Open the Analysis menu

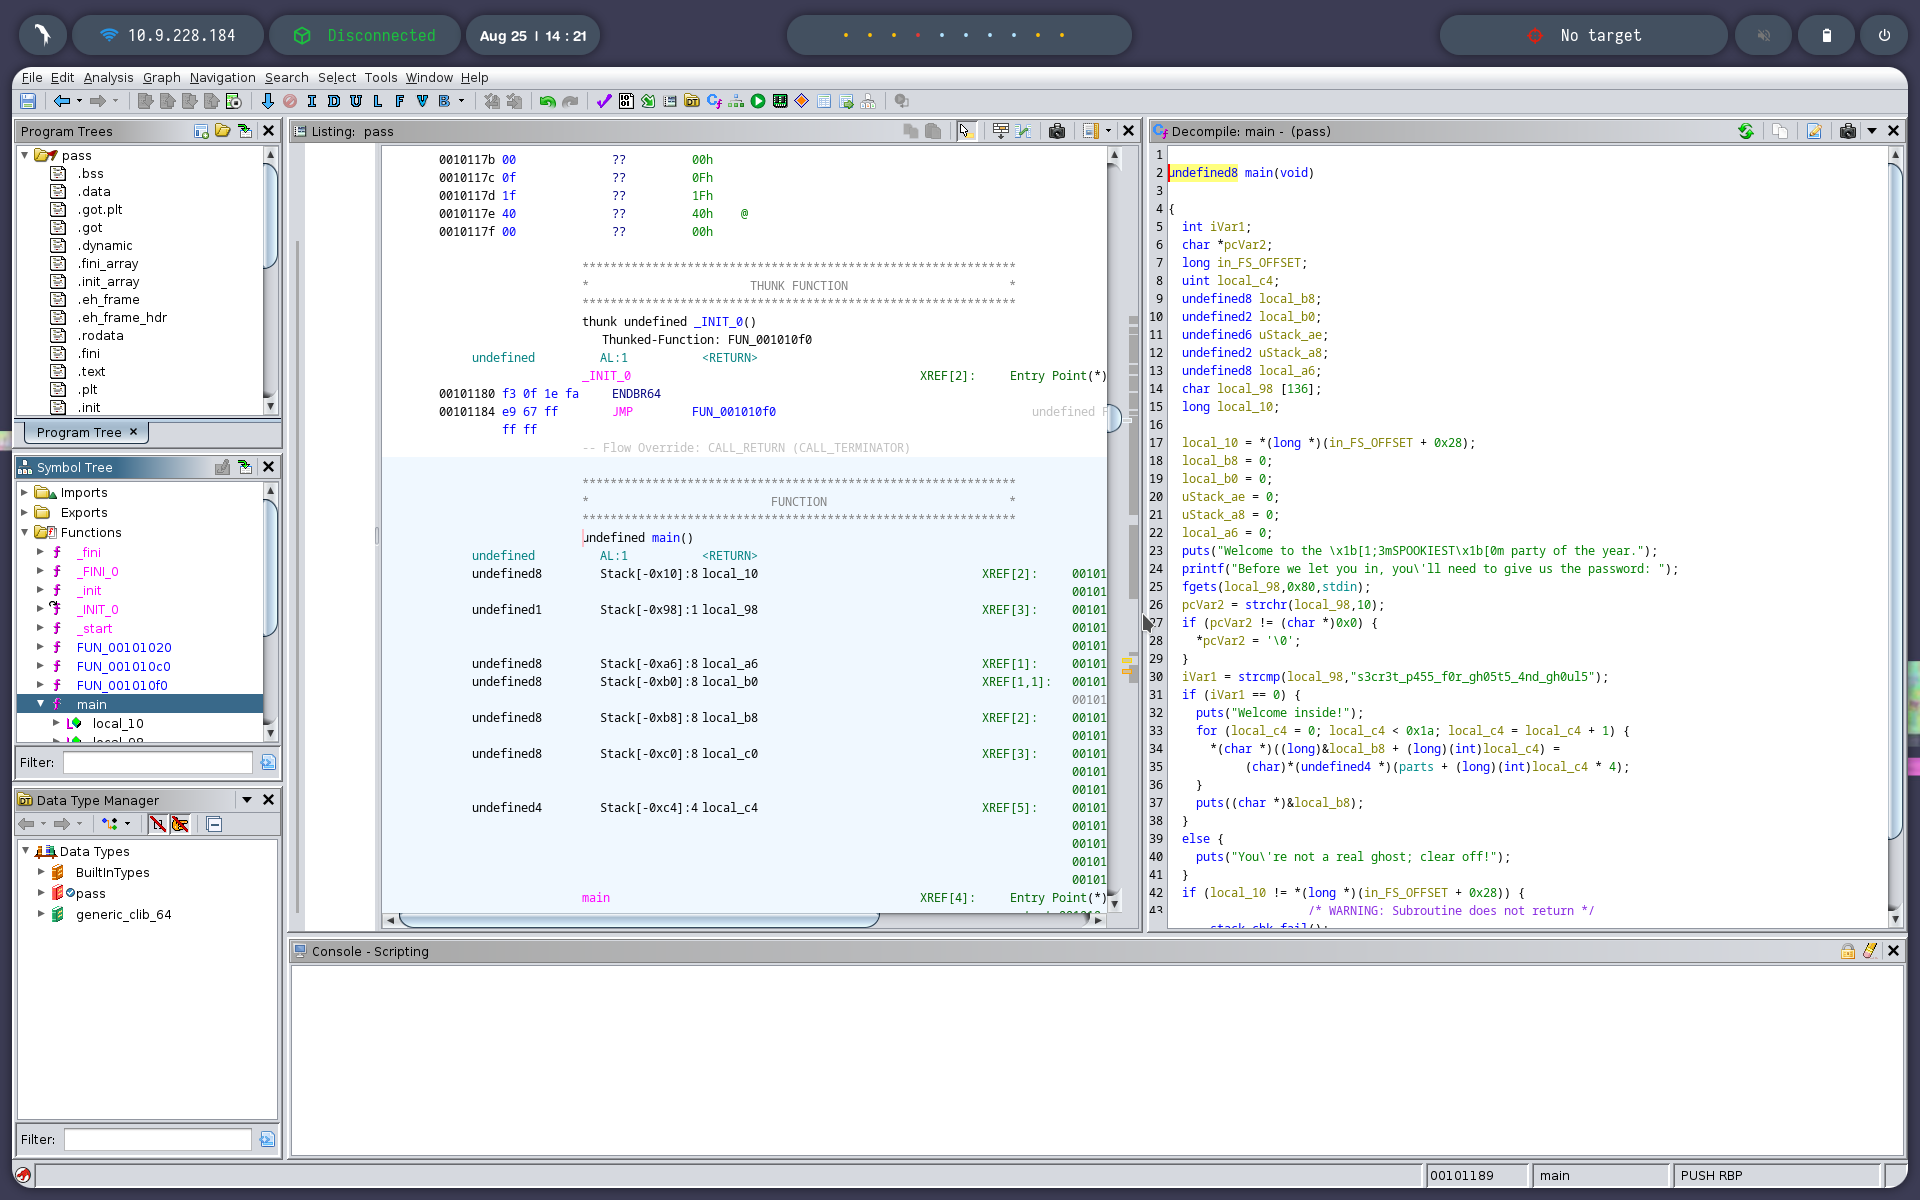coord(108,77)
